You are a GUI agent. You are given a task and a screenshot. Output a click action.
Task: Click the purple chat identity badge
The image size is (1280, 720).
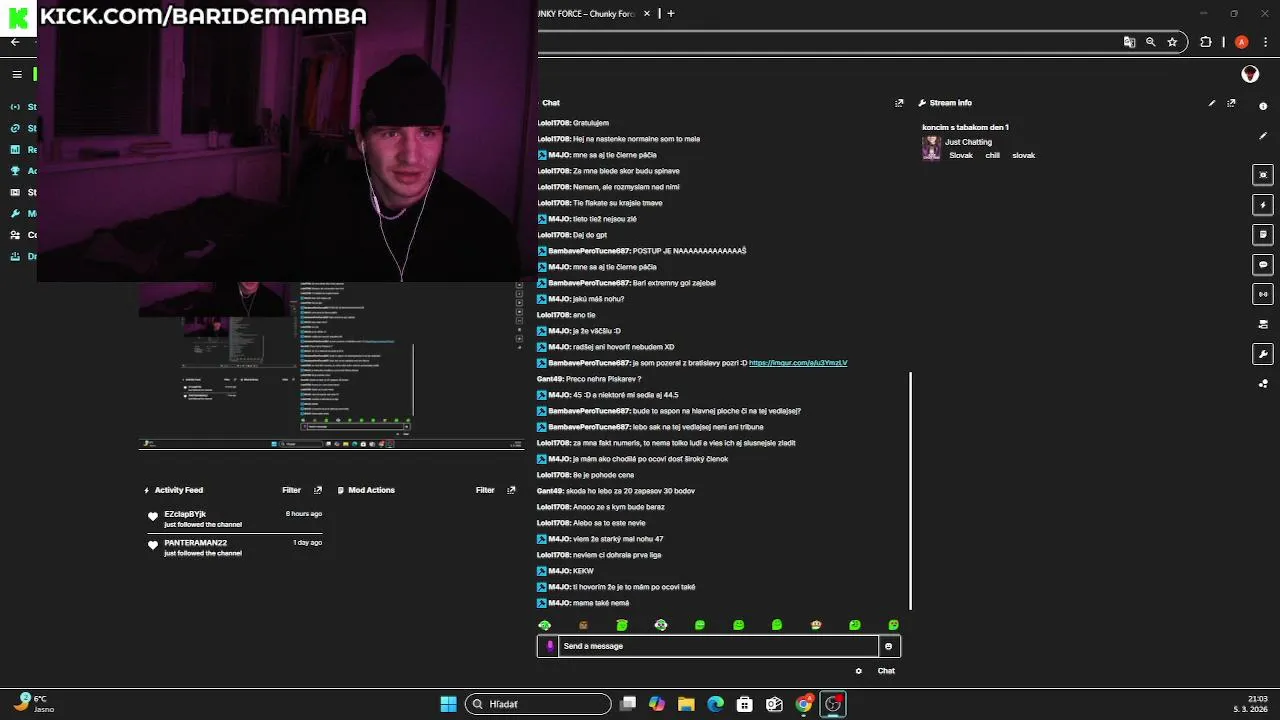[549, 646]
